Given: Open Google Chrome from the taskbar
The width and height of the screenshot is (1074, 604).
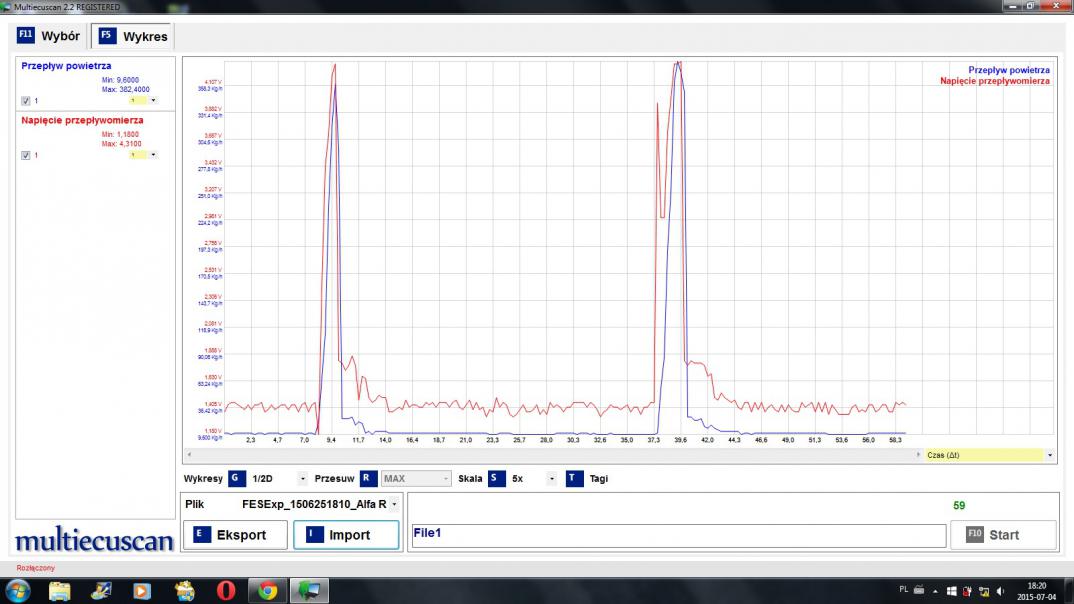Looking at the screenshot, I should (x=268, y=590).
